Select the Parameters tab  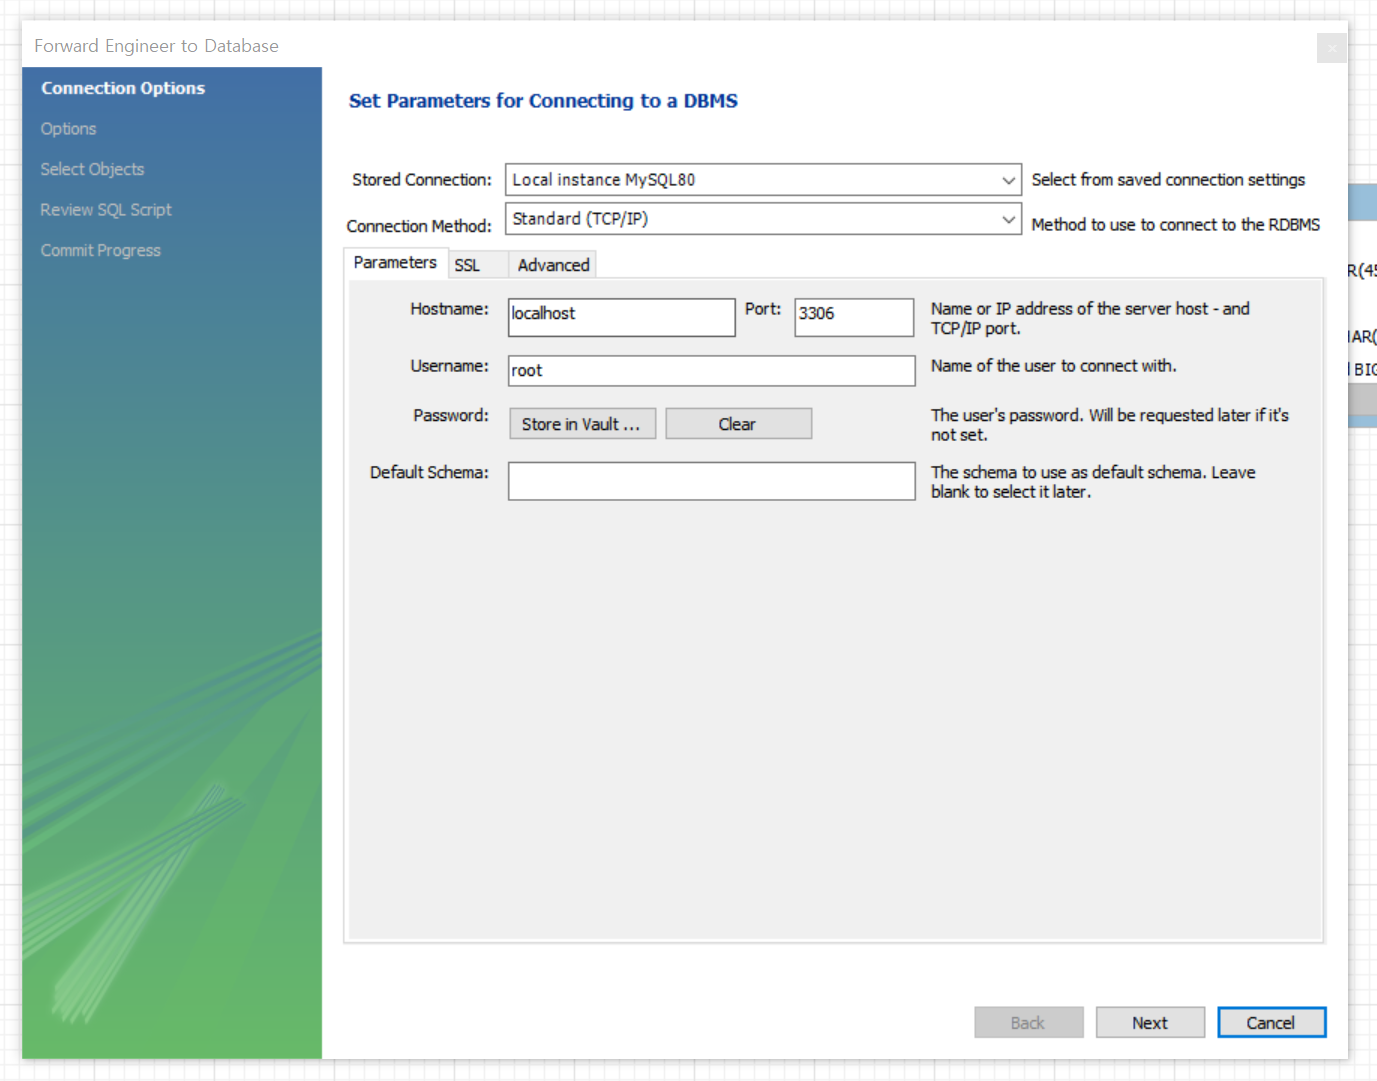click(x=396, y=262)
